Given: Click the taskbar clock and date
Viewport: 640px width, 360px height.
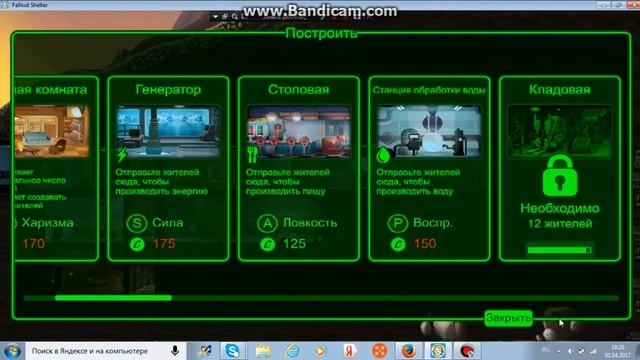Looking at the screenshot, I should tap(619, 351).
